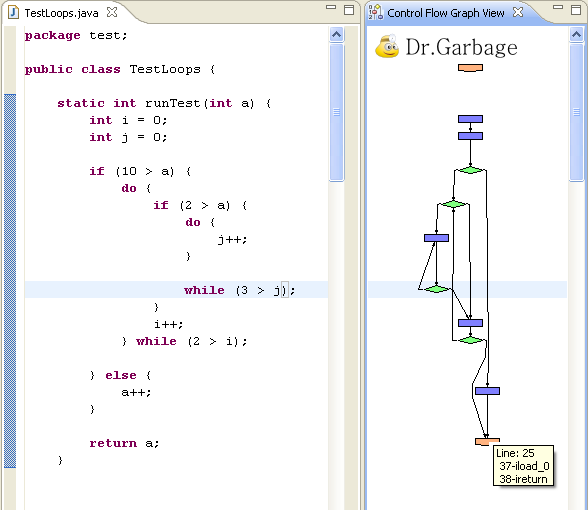
Task: Select the Control Flow Graph View tab
Action: point(446,13)
